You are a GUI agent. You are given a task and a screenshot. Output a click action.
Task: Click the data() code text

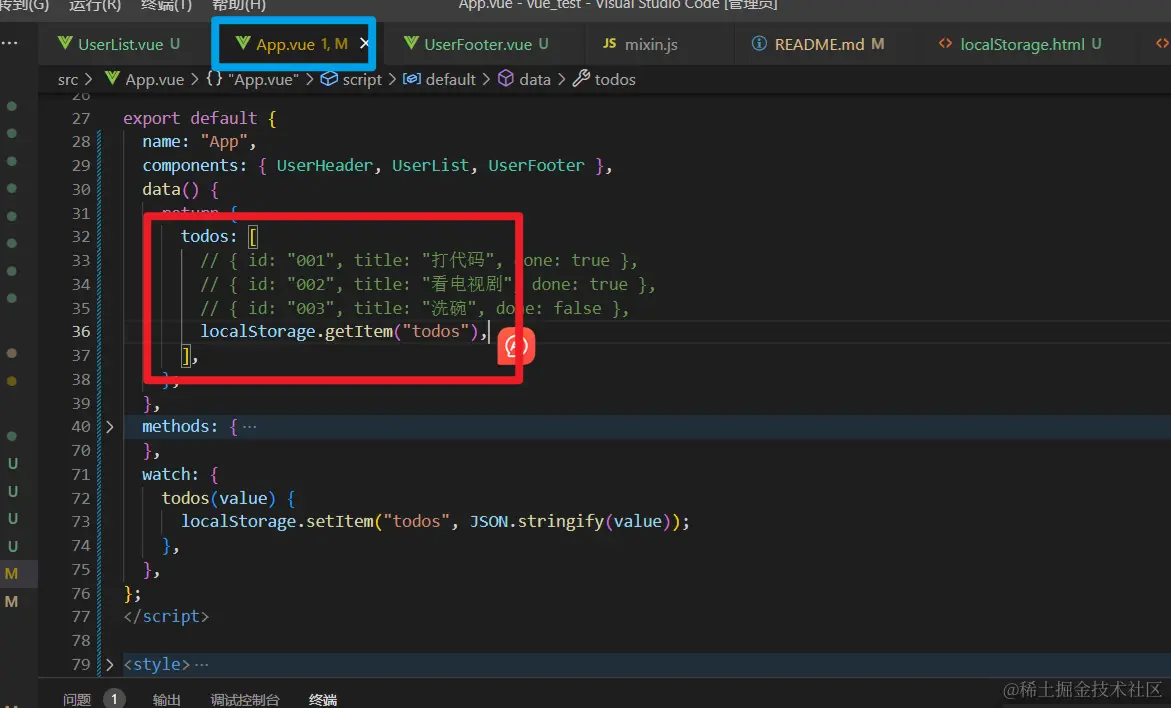pos(170,189)
